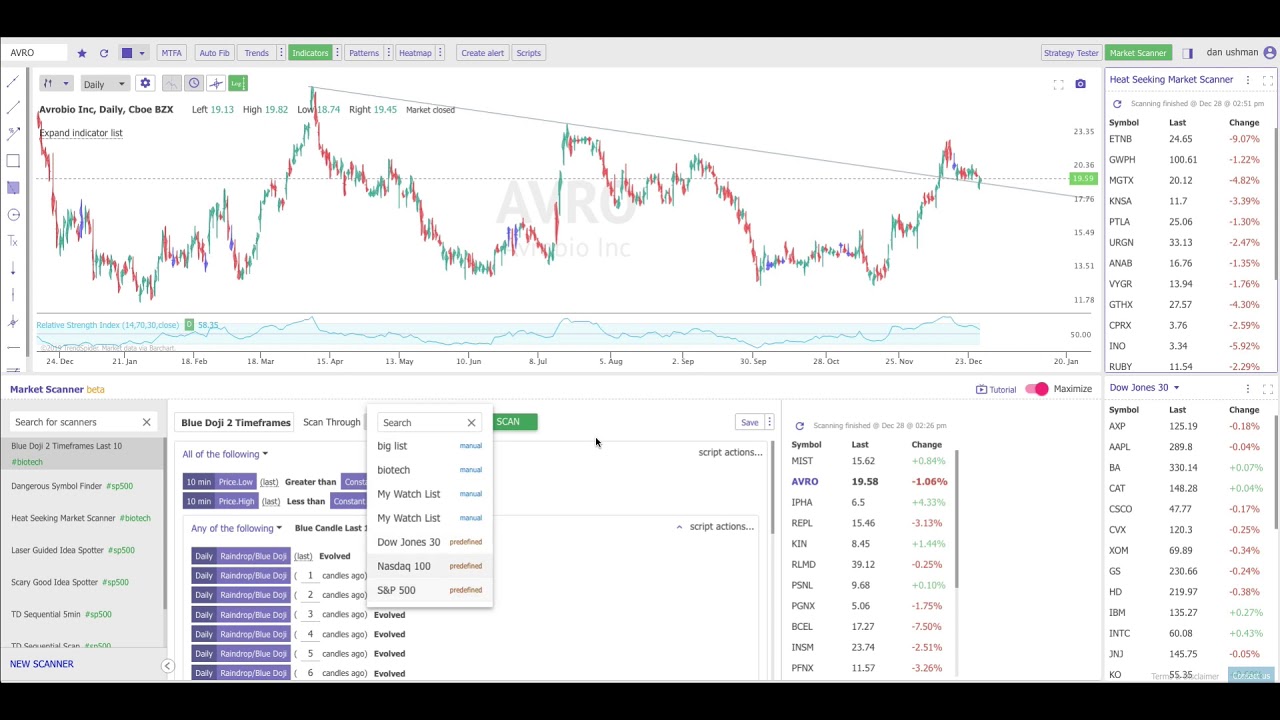Image resolution: width=1280 pixels, height=720 pixels.
Task: Open script actions for Blue Candle group
Action: 721,527
